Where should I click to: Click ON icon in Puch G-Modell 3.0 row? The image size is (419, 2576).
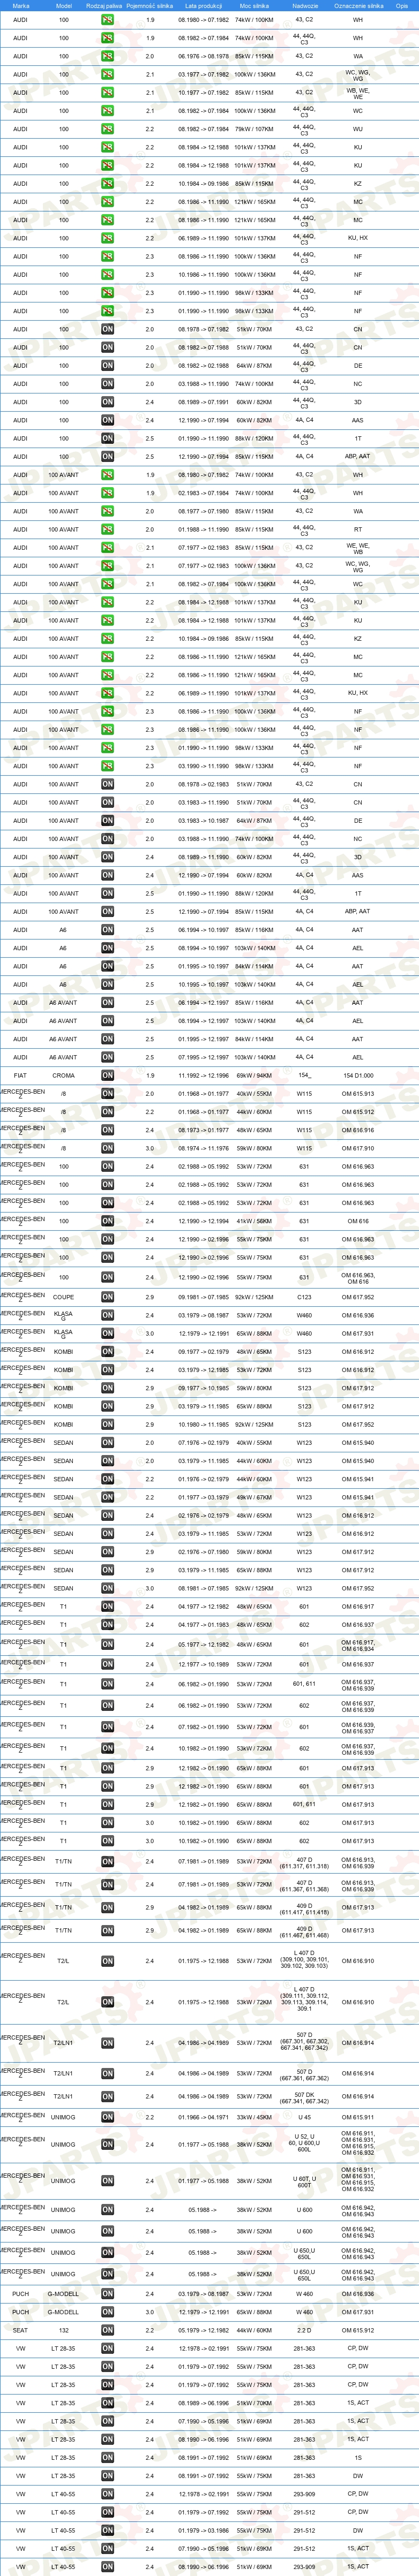tap(107, 2312)
